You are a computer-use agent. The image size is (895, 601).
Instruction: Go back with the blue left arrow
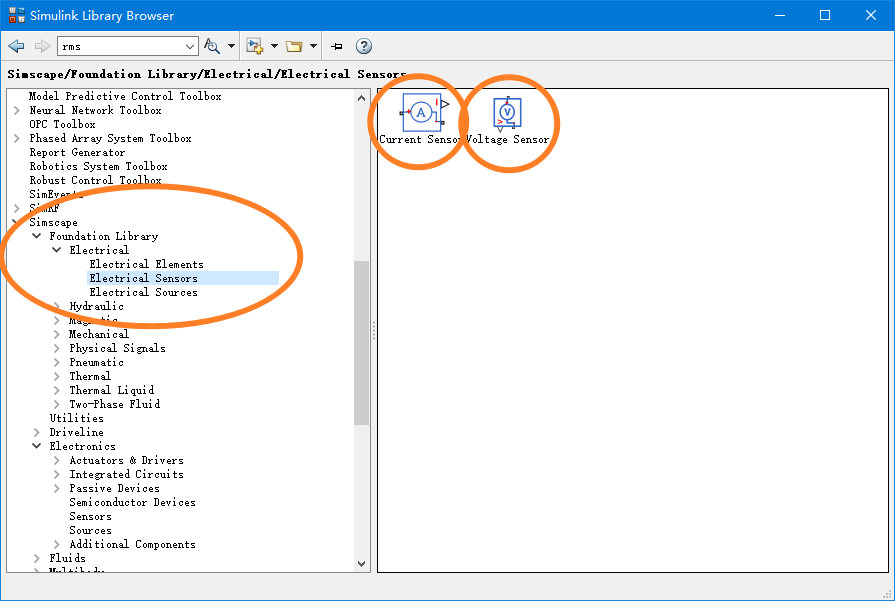(x=17, y=46)
